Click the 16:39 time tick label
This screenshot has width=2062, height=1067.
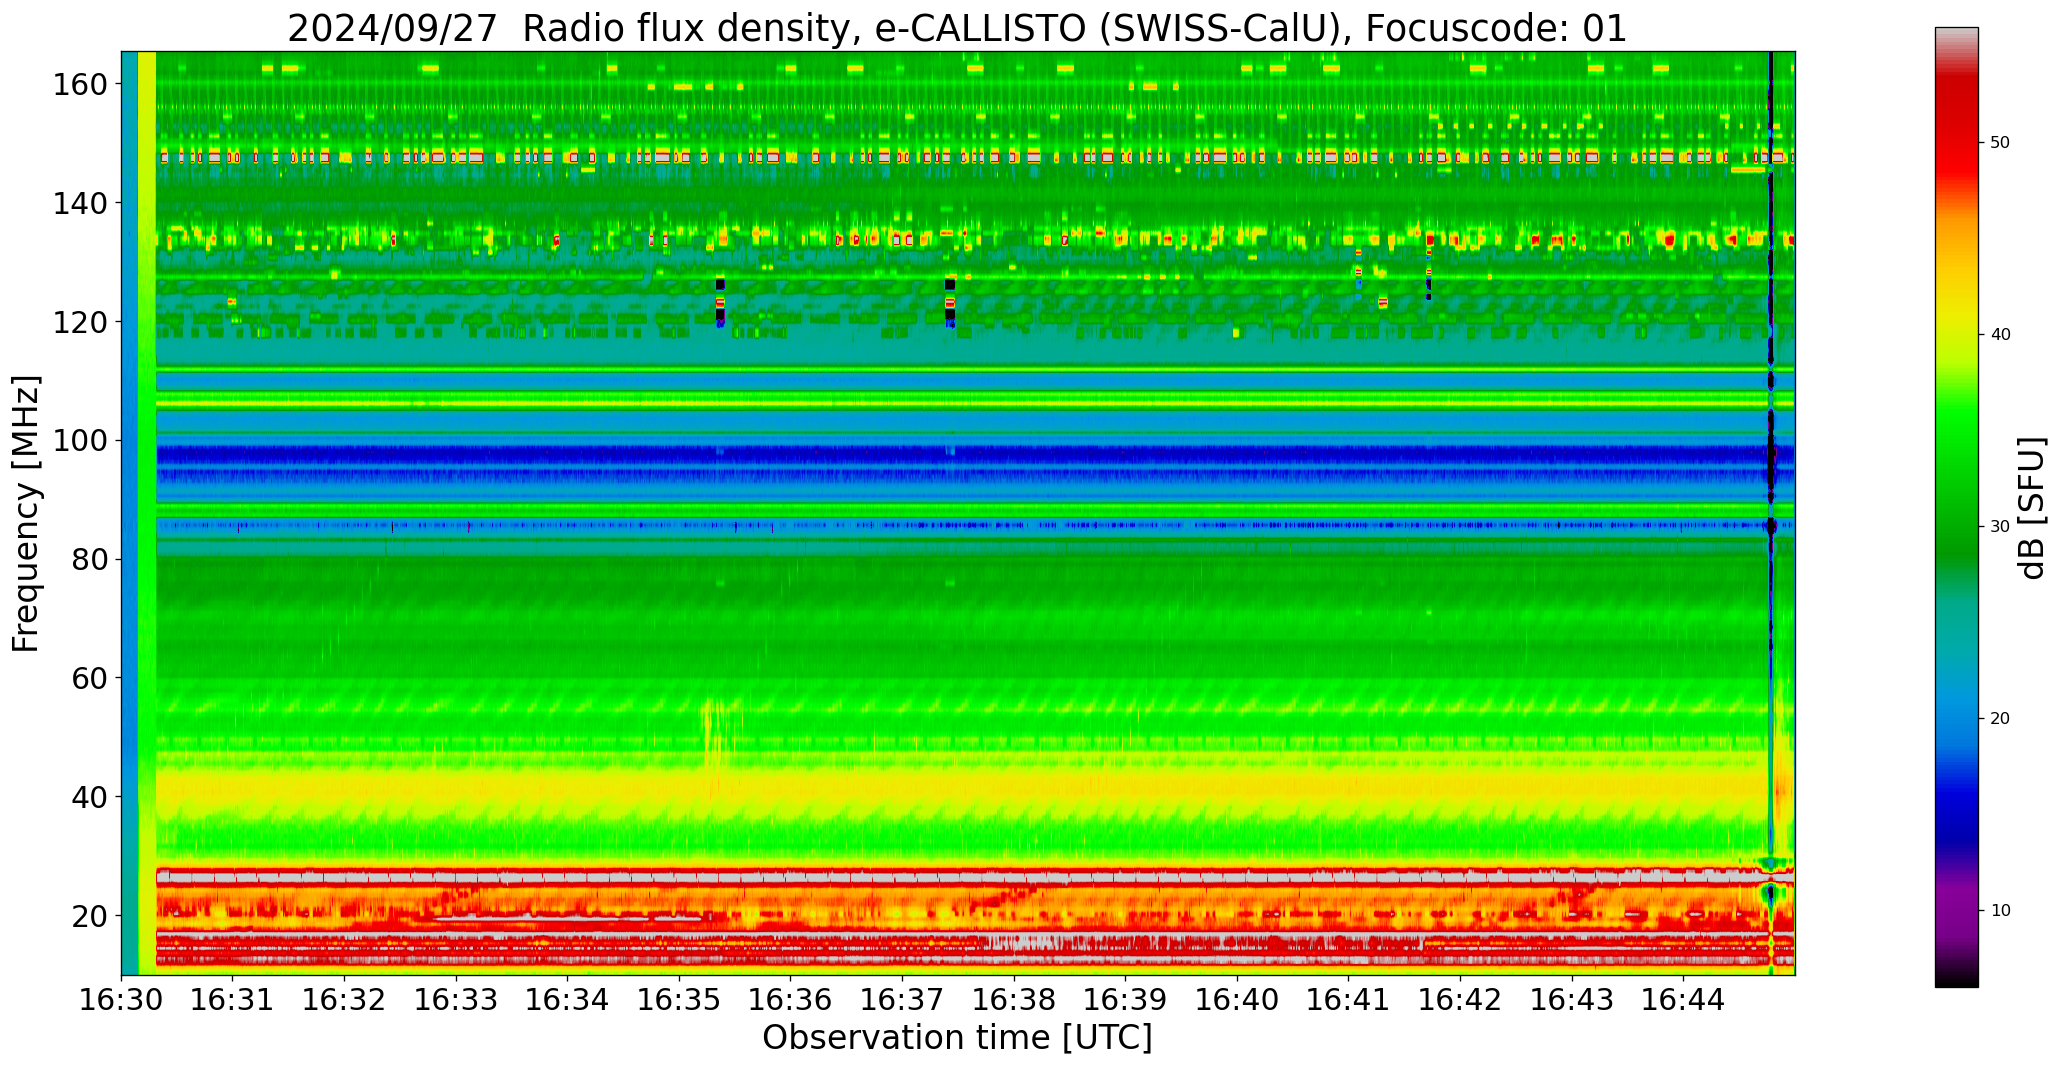(x=1125, y=999)
